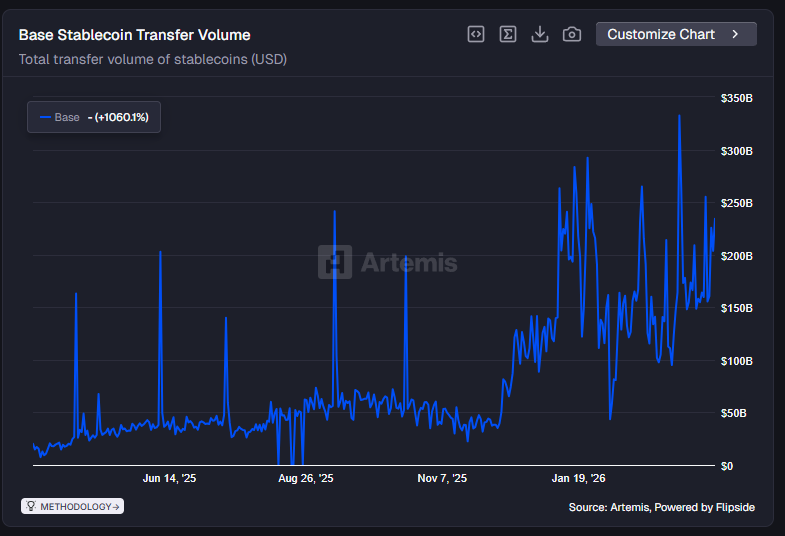This screenshot has width=785, height=536.
Task: Open the Customize Chart panel
Action: [676, 34]
